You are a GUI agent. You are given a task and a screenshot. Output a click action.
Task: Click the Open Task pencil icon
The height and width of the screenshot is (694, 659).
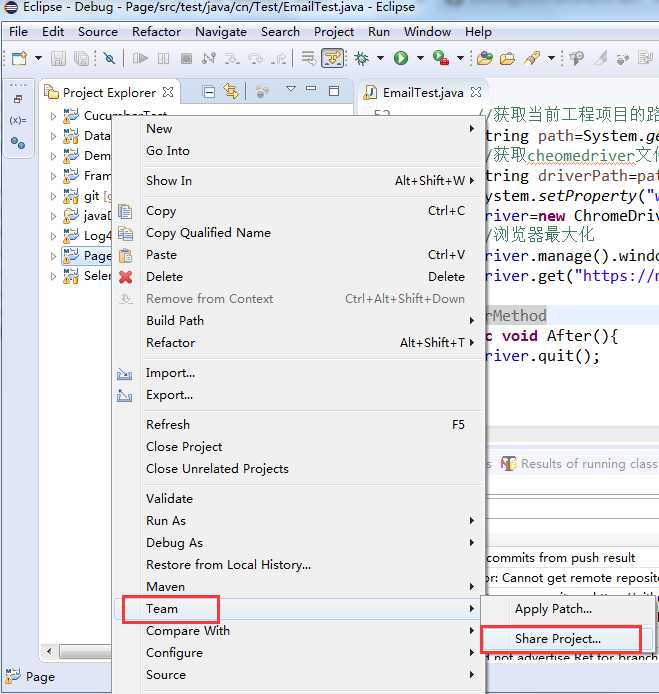(x=532, y=58)
